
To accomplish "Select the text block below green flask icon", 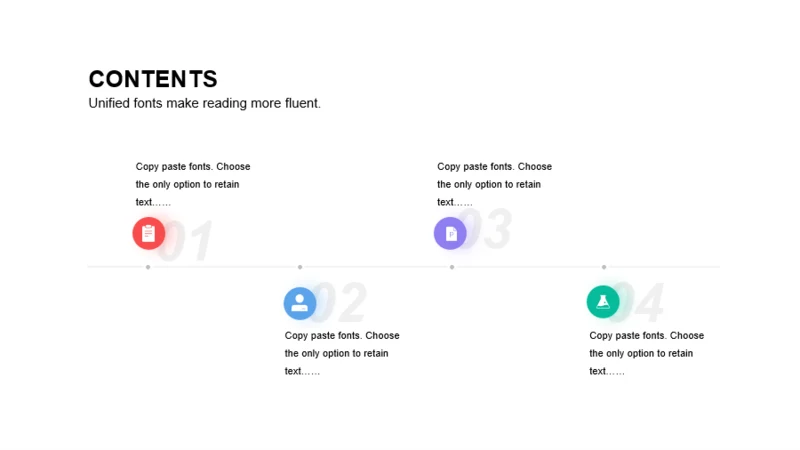I will click(646, 353).
